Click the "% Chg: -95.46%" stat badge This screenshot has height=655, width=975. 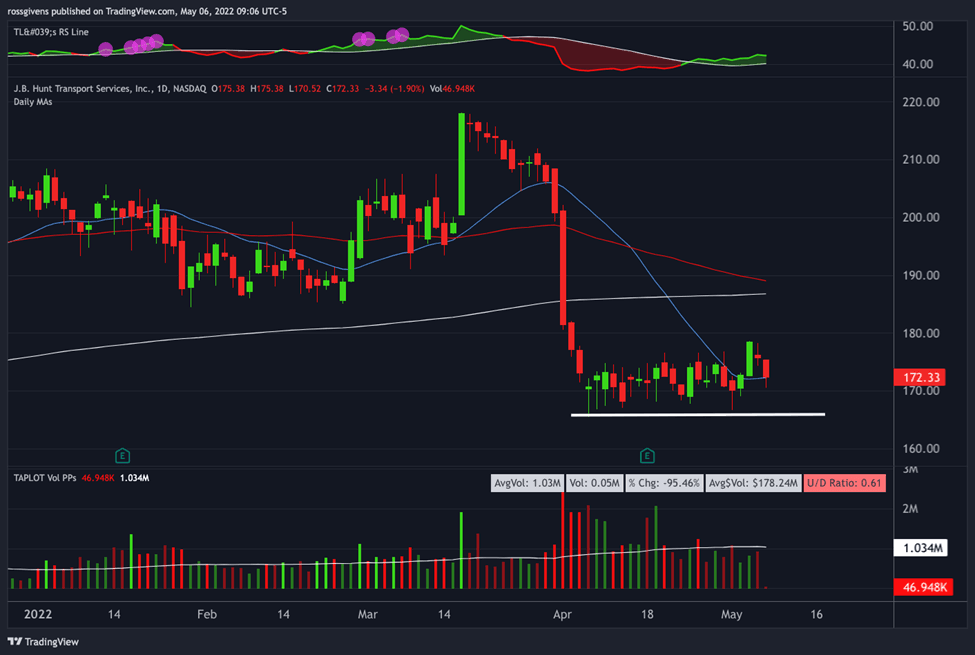tap(662, 478)
